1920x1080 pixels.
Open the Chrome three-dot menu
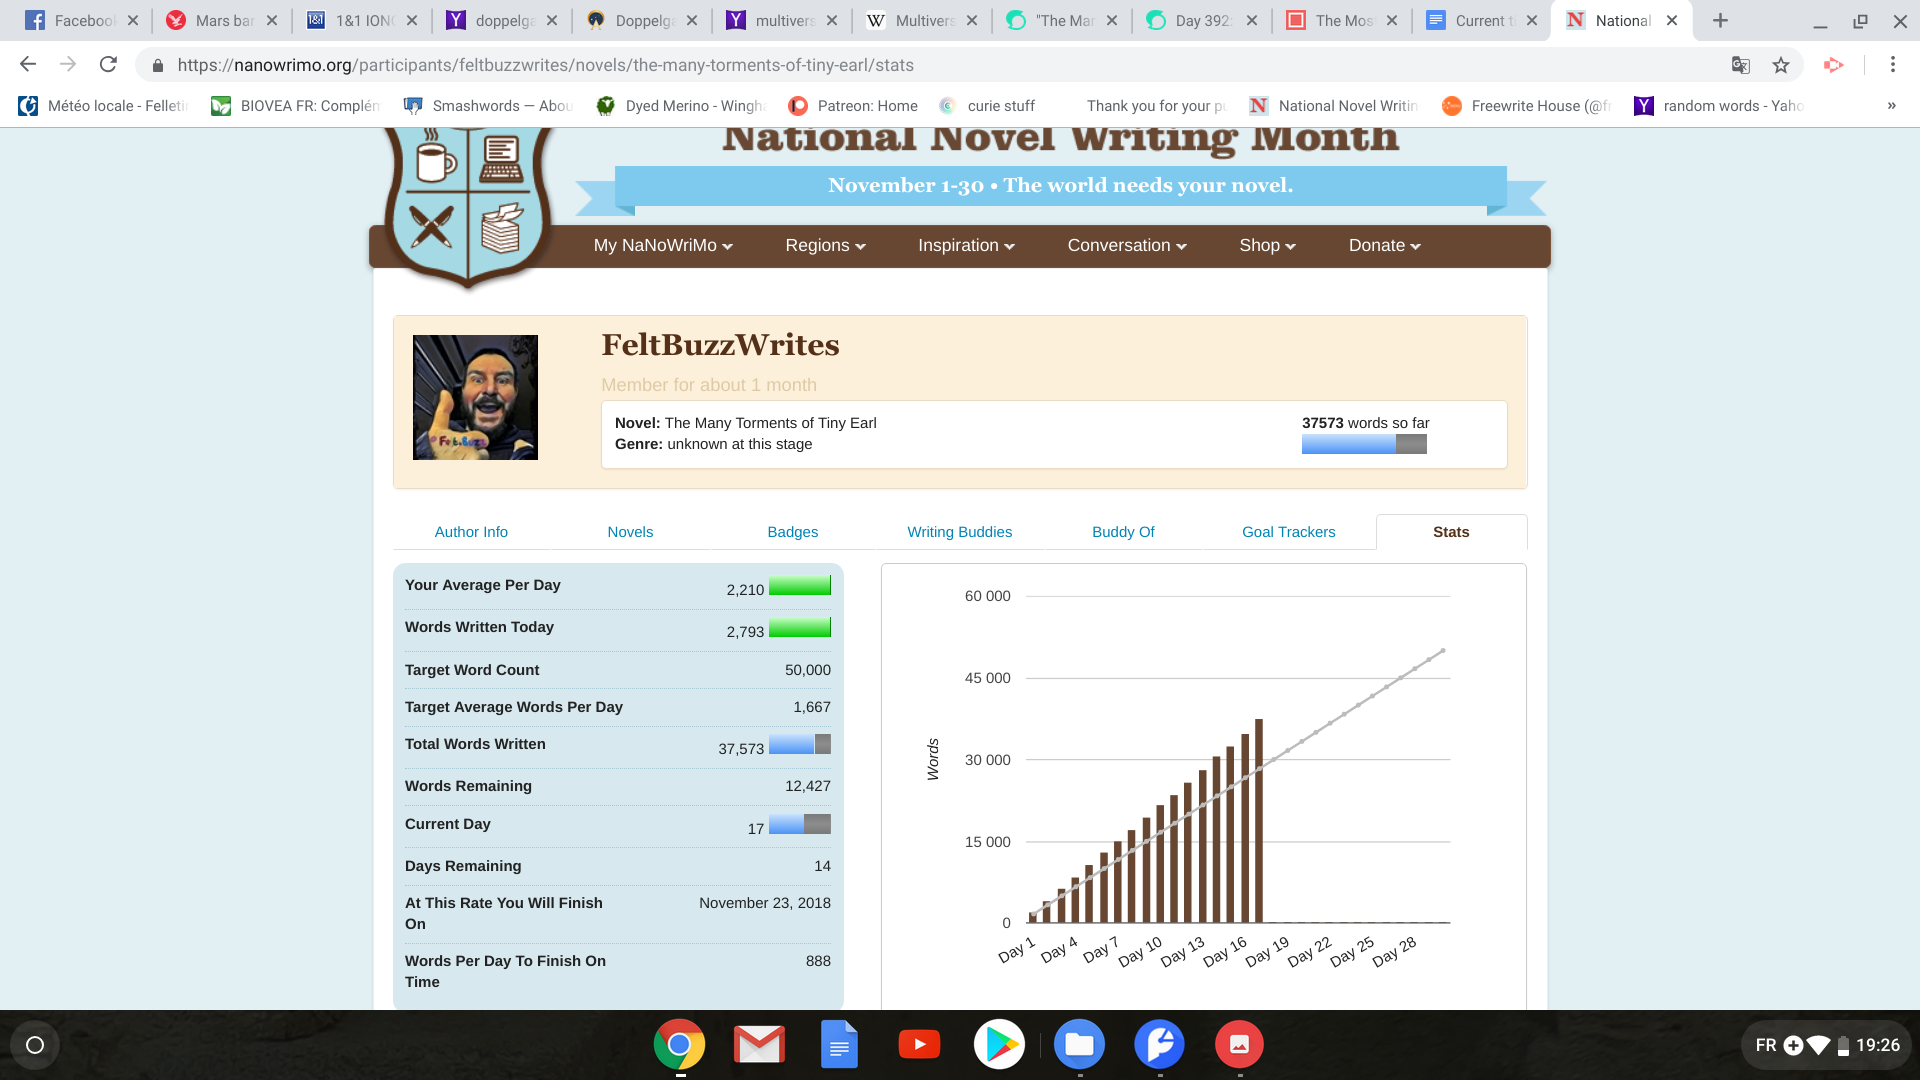point(1892,65)
